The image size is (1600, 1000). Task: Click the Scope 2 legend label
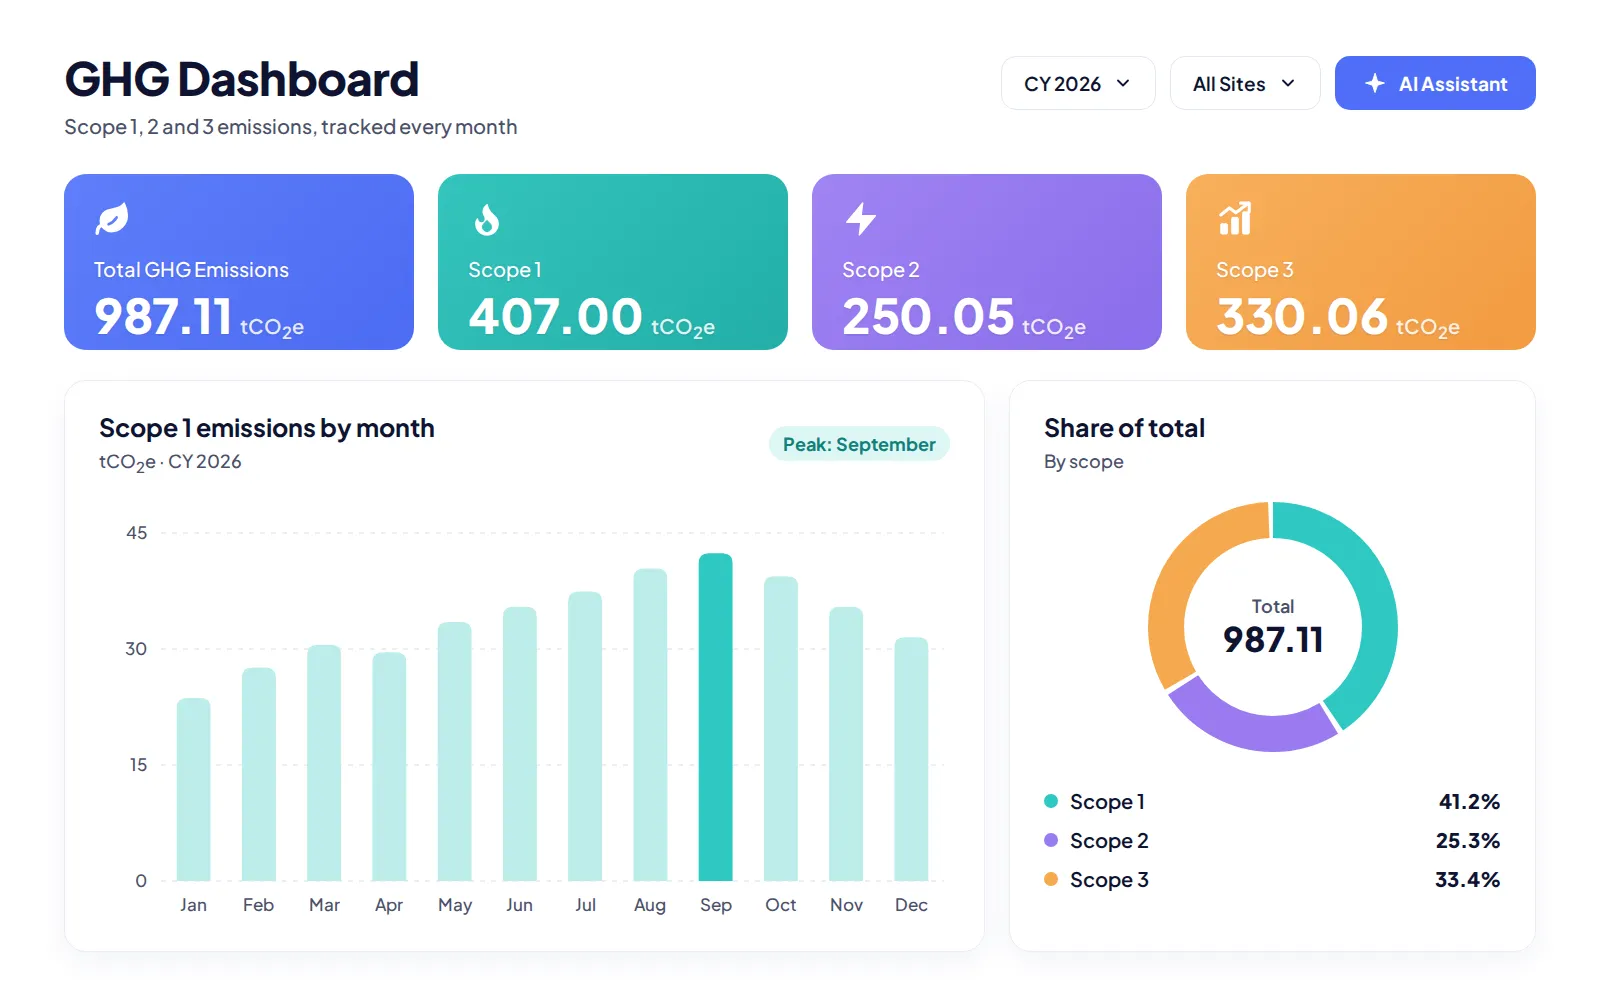click(x=1109, y=840)
